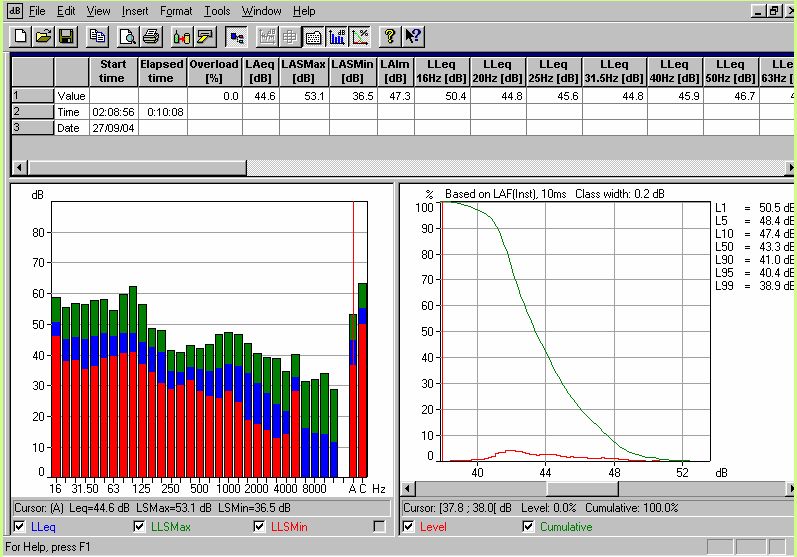Click the instrument data transfer icon
797x557 pixels.
(x=181, y=37)
